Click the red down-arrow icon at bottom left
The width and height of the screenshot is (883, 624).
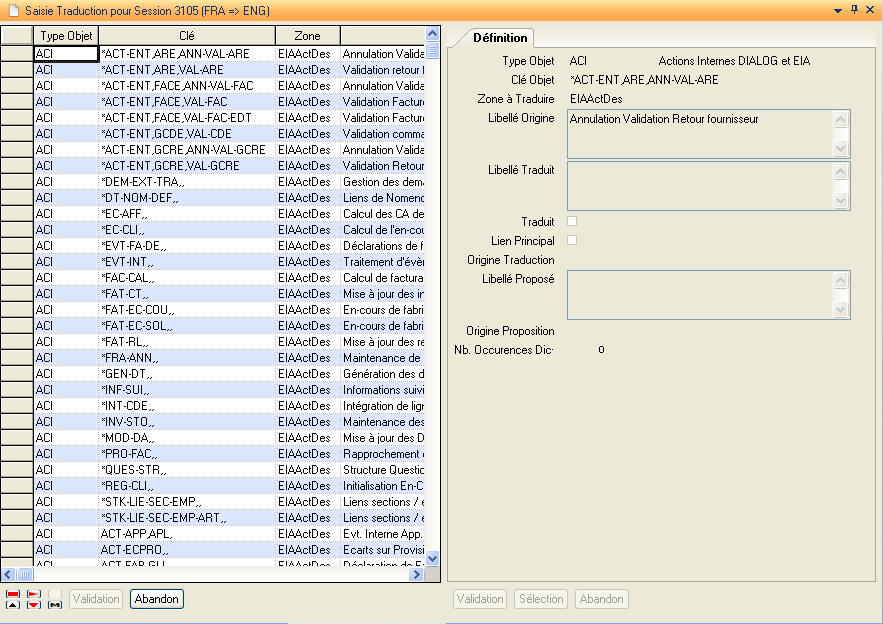(33, 605)
